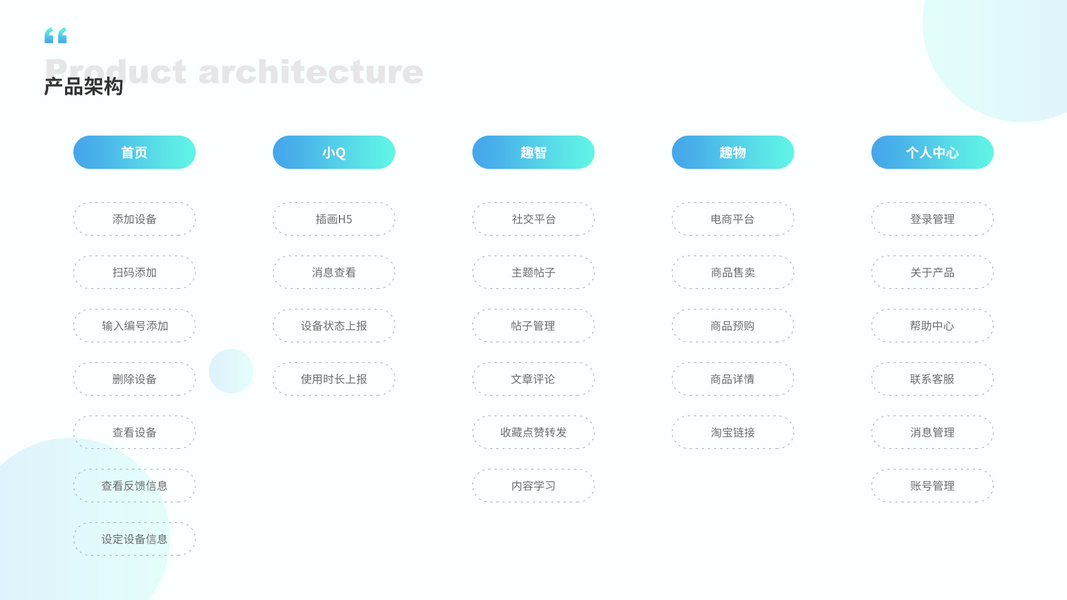Viewport: 1067px width, 600px height.
Task: Open the 趣物 category header
Action: coord(733,152)
